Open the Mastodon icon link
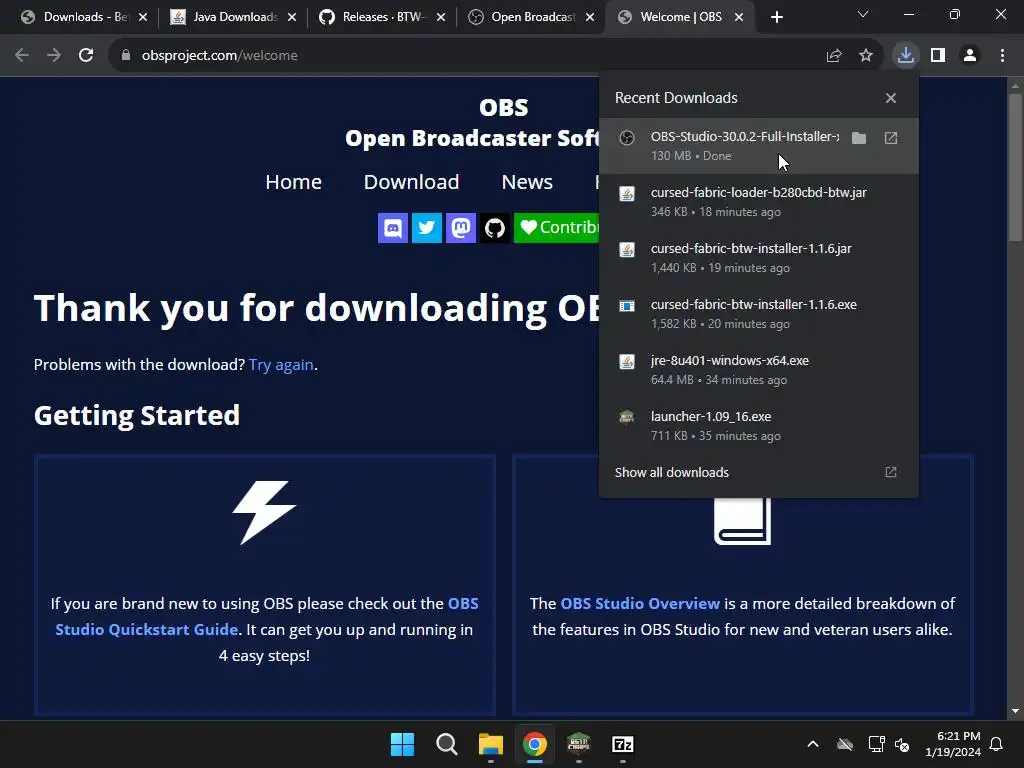Image resolution: width=1024 pixels, height=768 pixels. click(x=460, y=228)
